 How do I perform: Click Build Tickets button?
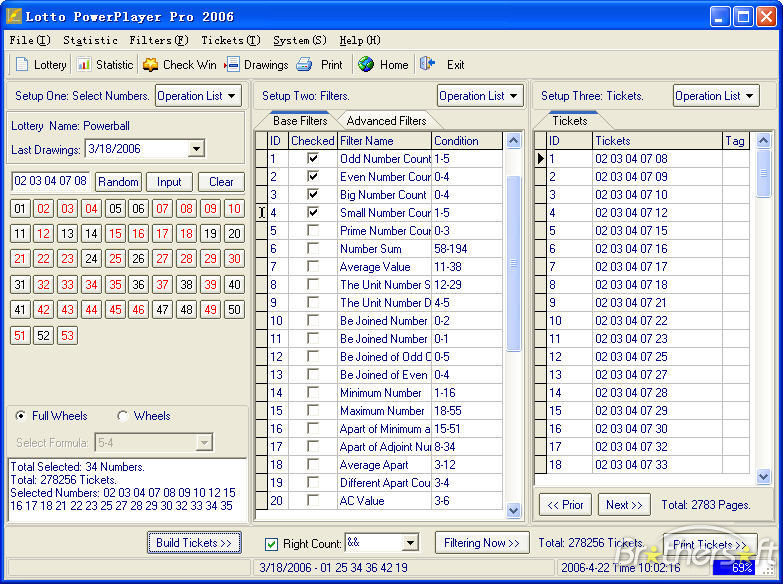click(194, 543)
